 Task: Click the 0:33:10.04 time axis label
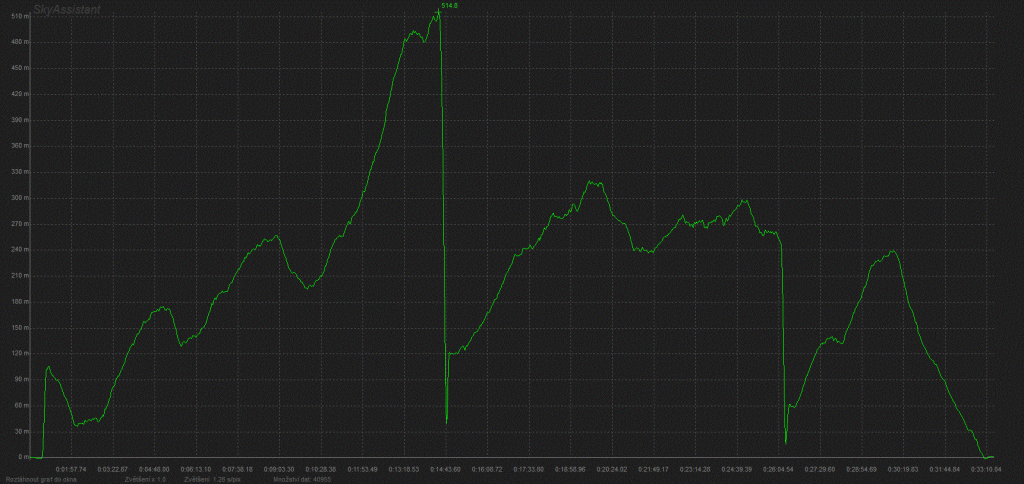pyautogui.click(x=985, y=468)
